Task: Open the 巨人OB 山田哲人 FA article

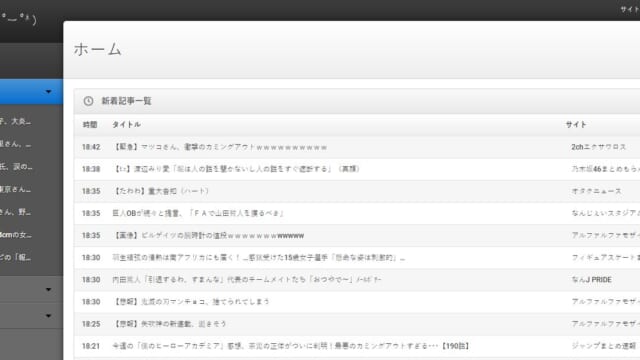Action: (198, 213)
